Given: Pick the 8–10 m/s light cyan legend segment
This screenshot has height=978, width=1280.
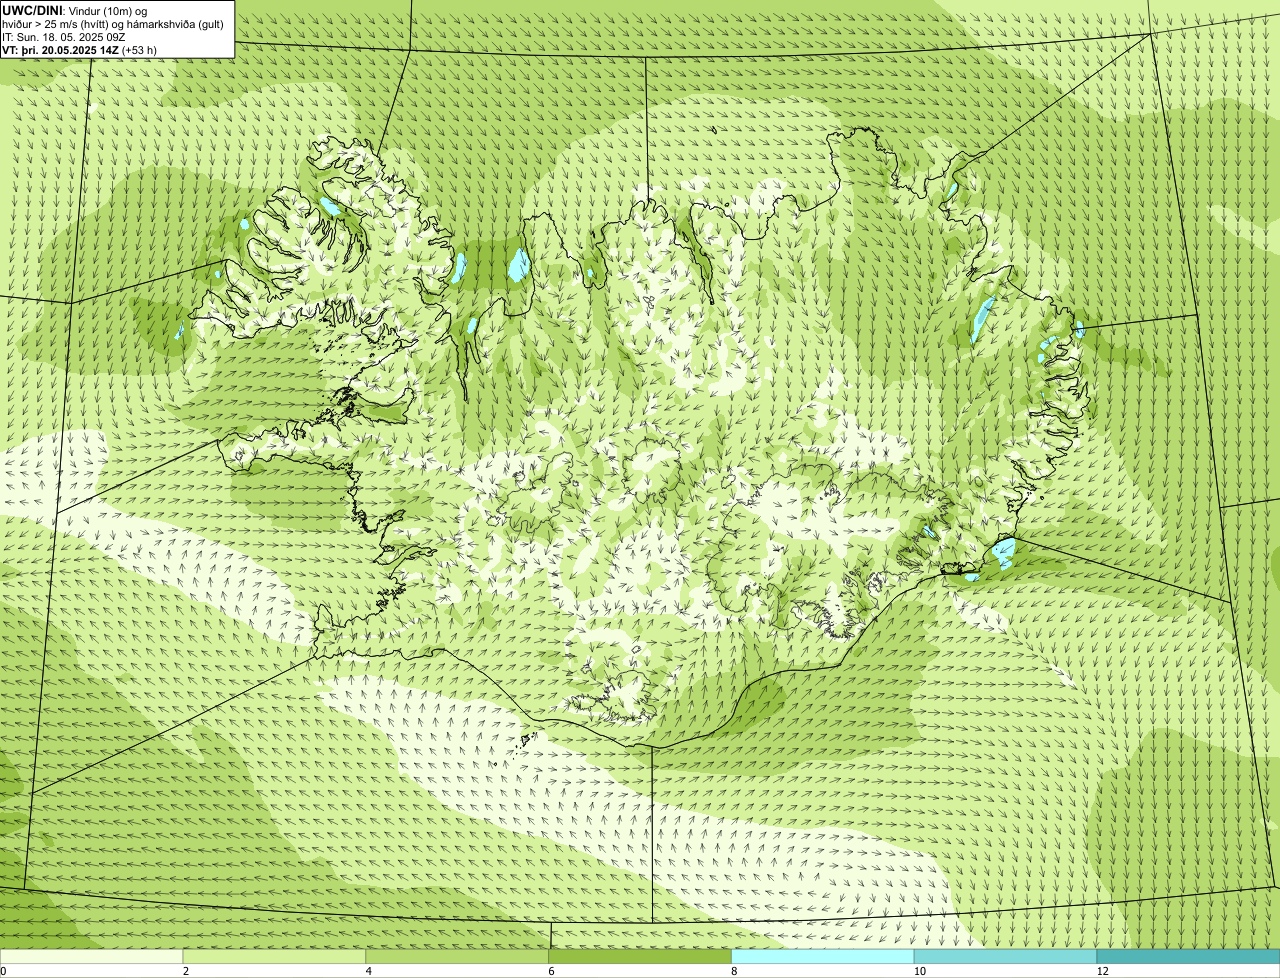Looking at the screenshot, I should tap(823, 957).
